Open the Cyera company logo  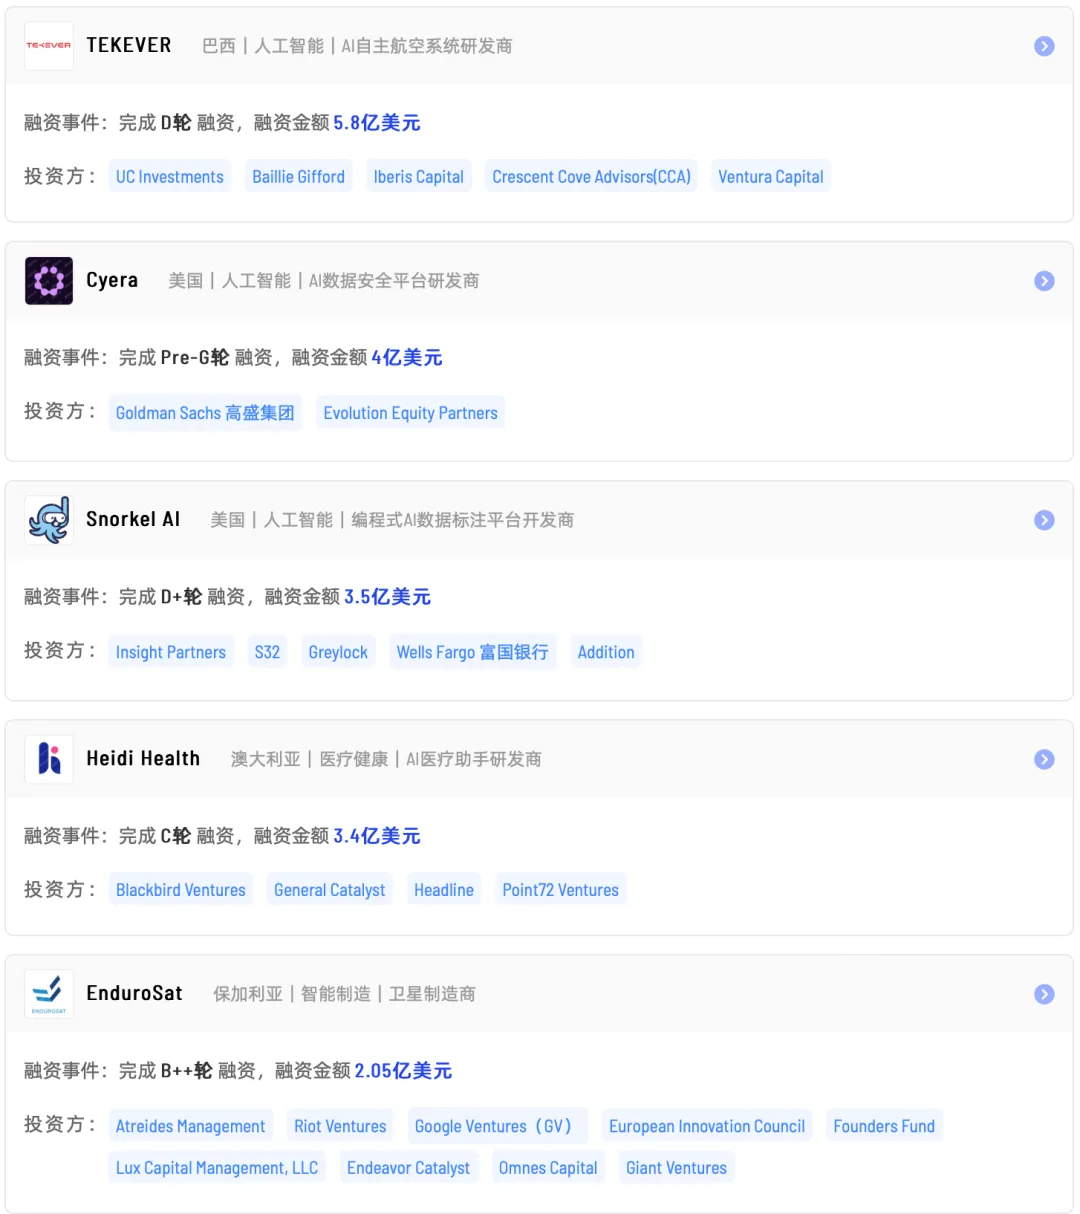(x=48, y=281)
